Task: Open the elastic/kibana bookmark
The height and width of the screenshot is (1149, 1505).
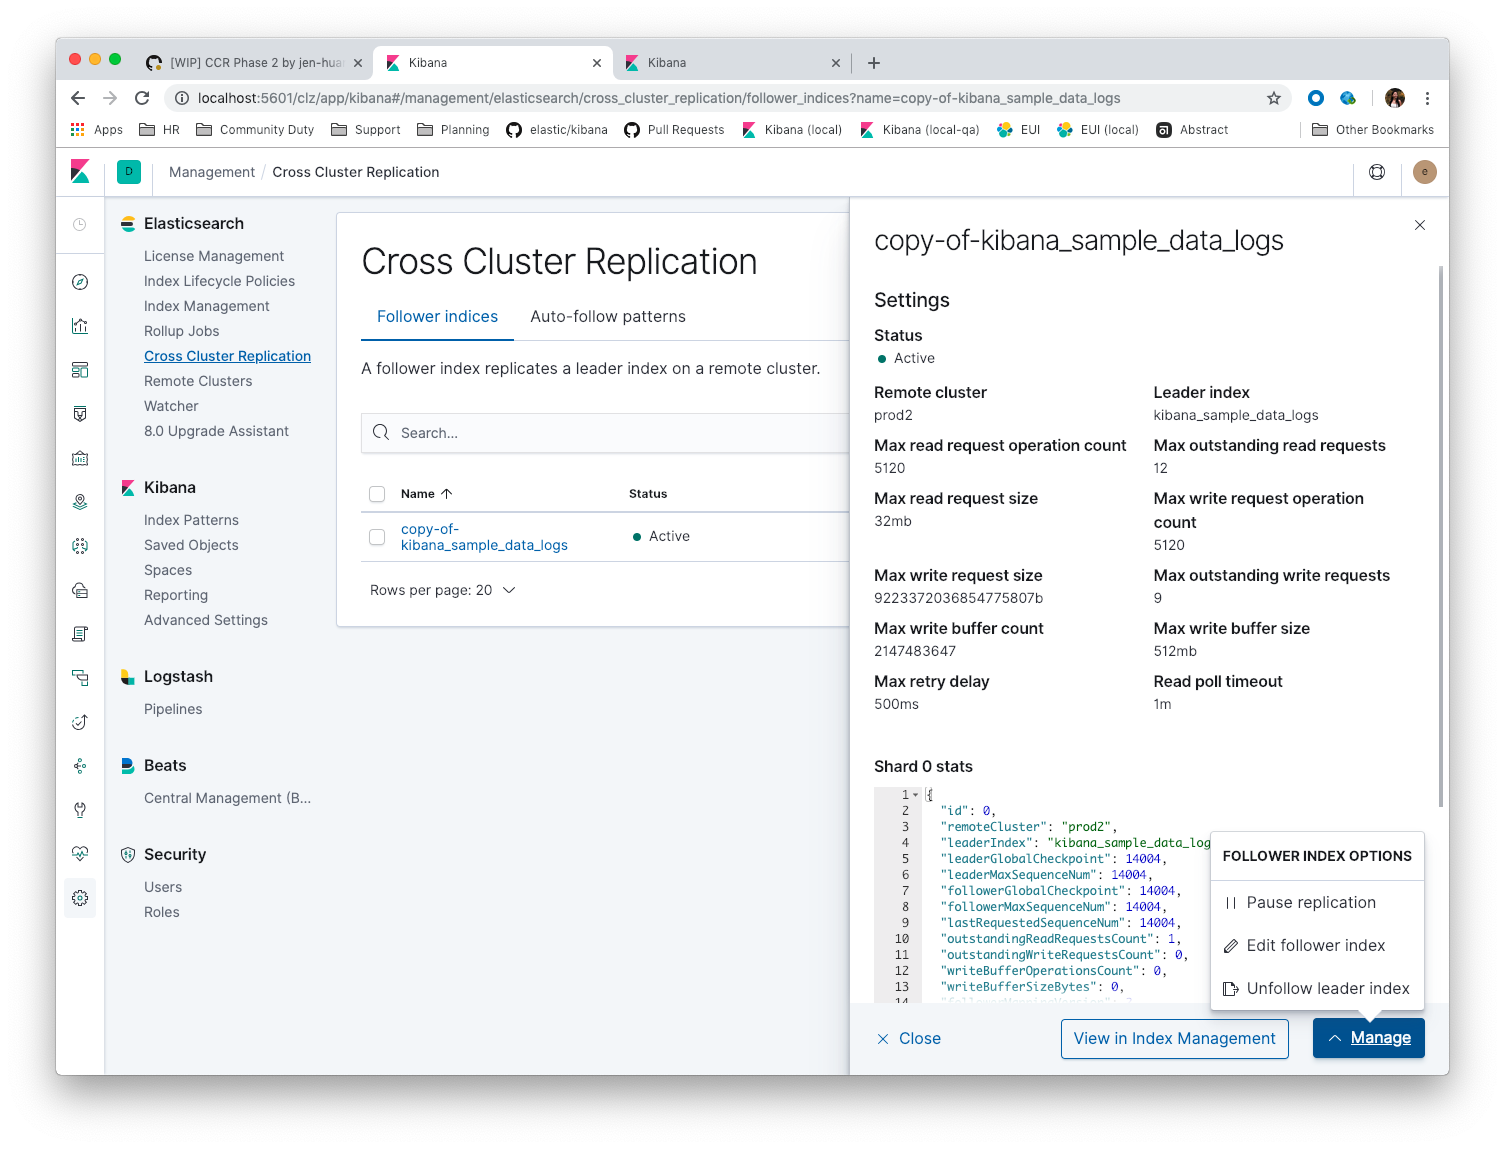Action: click(557, 130)
